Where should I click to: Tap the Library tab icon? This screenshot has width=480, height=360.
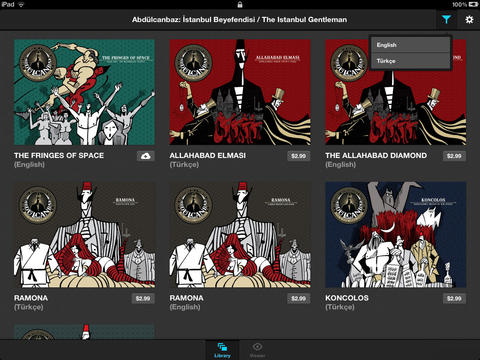[222, 350]
